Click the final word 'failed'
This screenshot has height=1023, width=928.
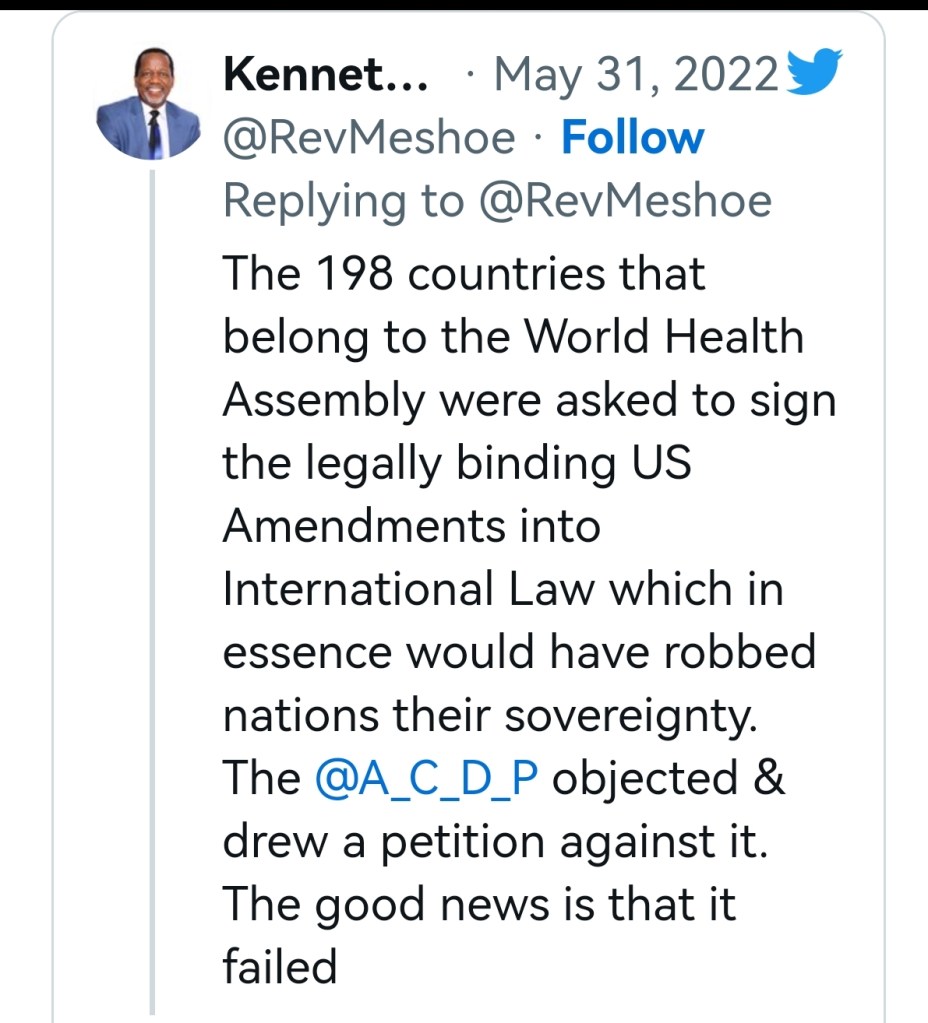tap(280, 968)
